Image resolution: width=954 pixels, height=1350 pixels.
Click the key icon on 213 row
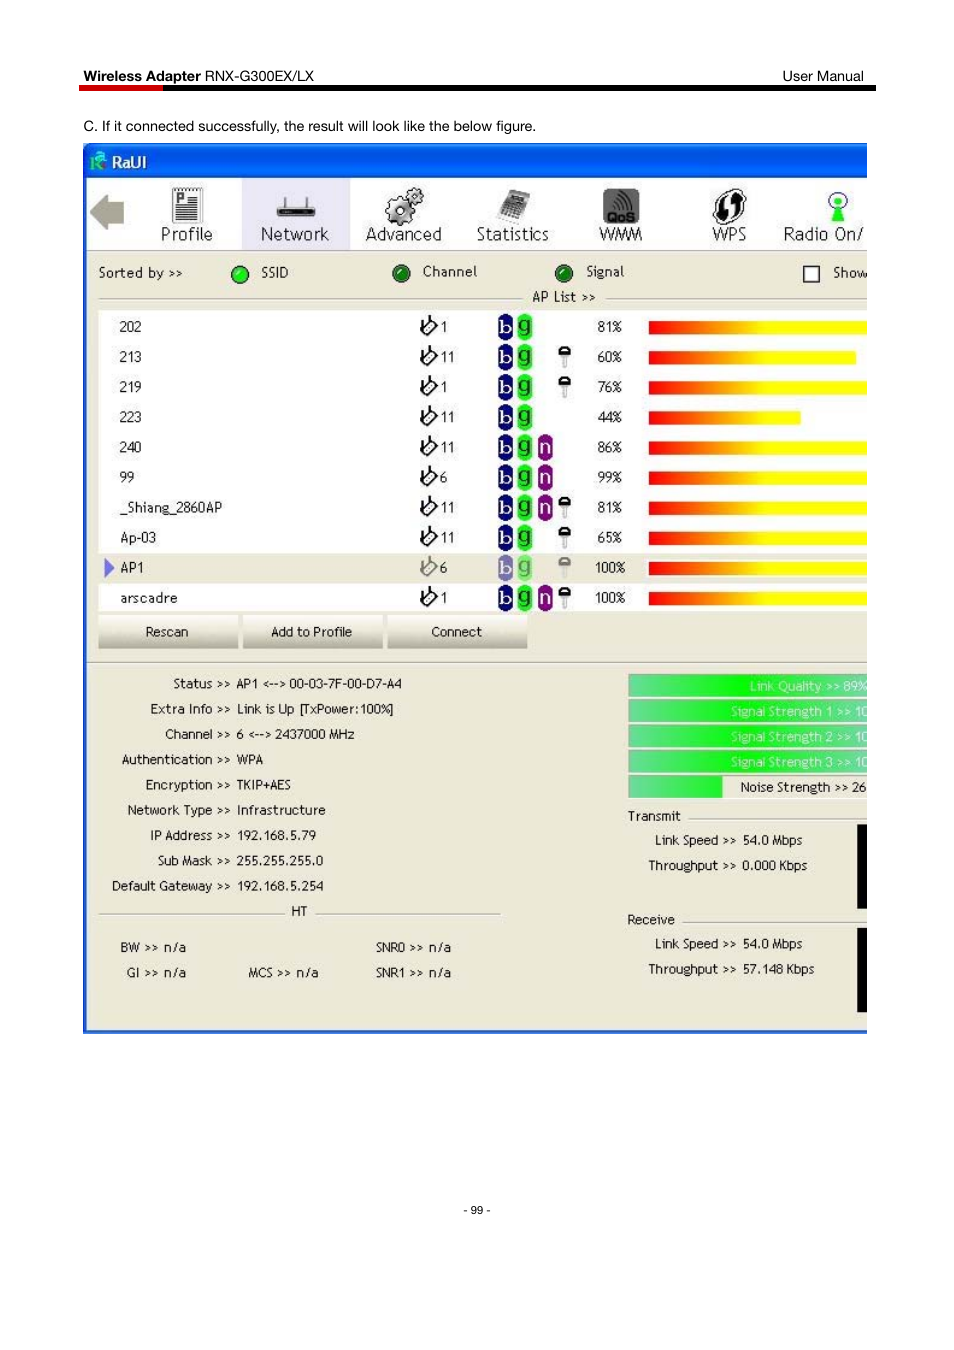tap(565, 357)
